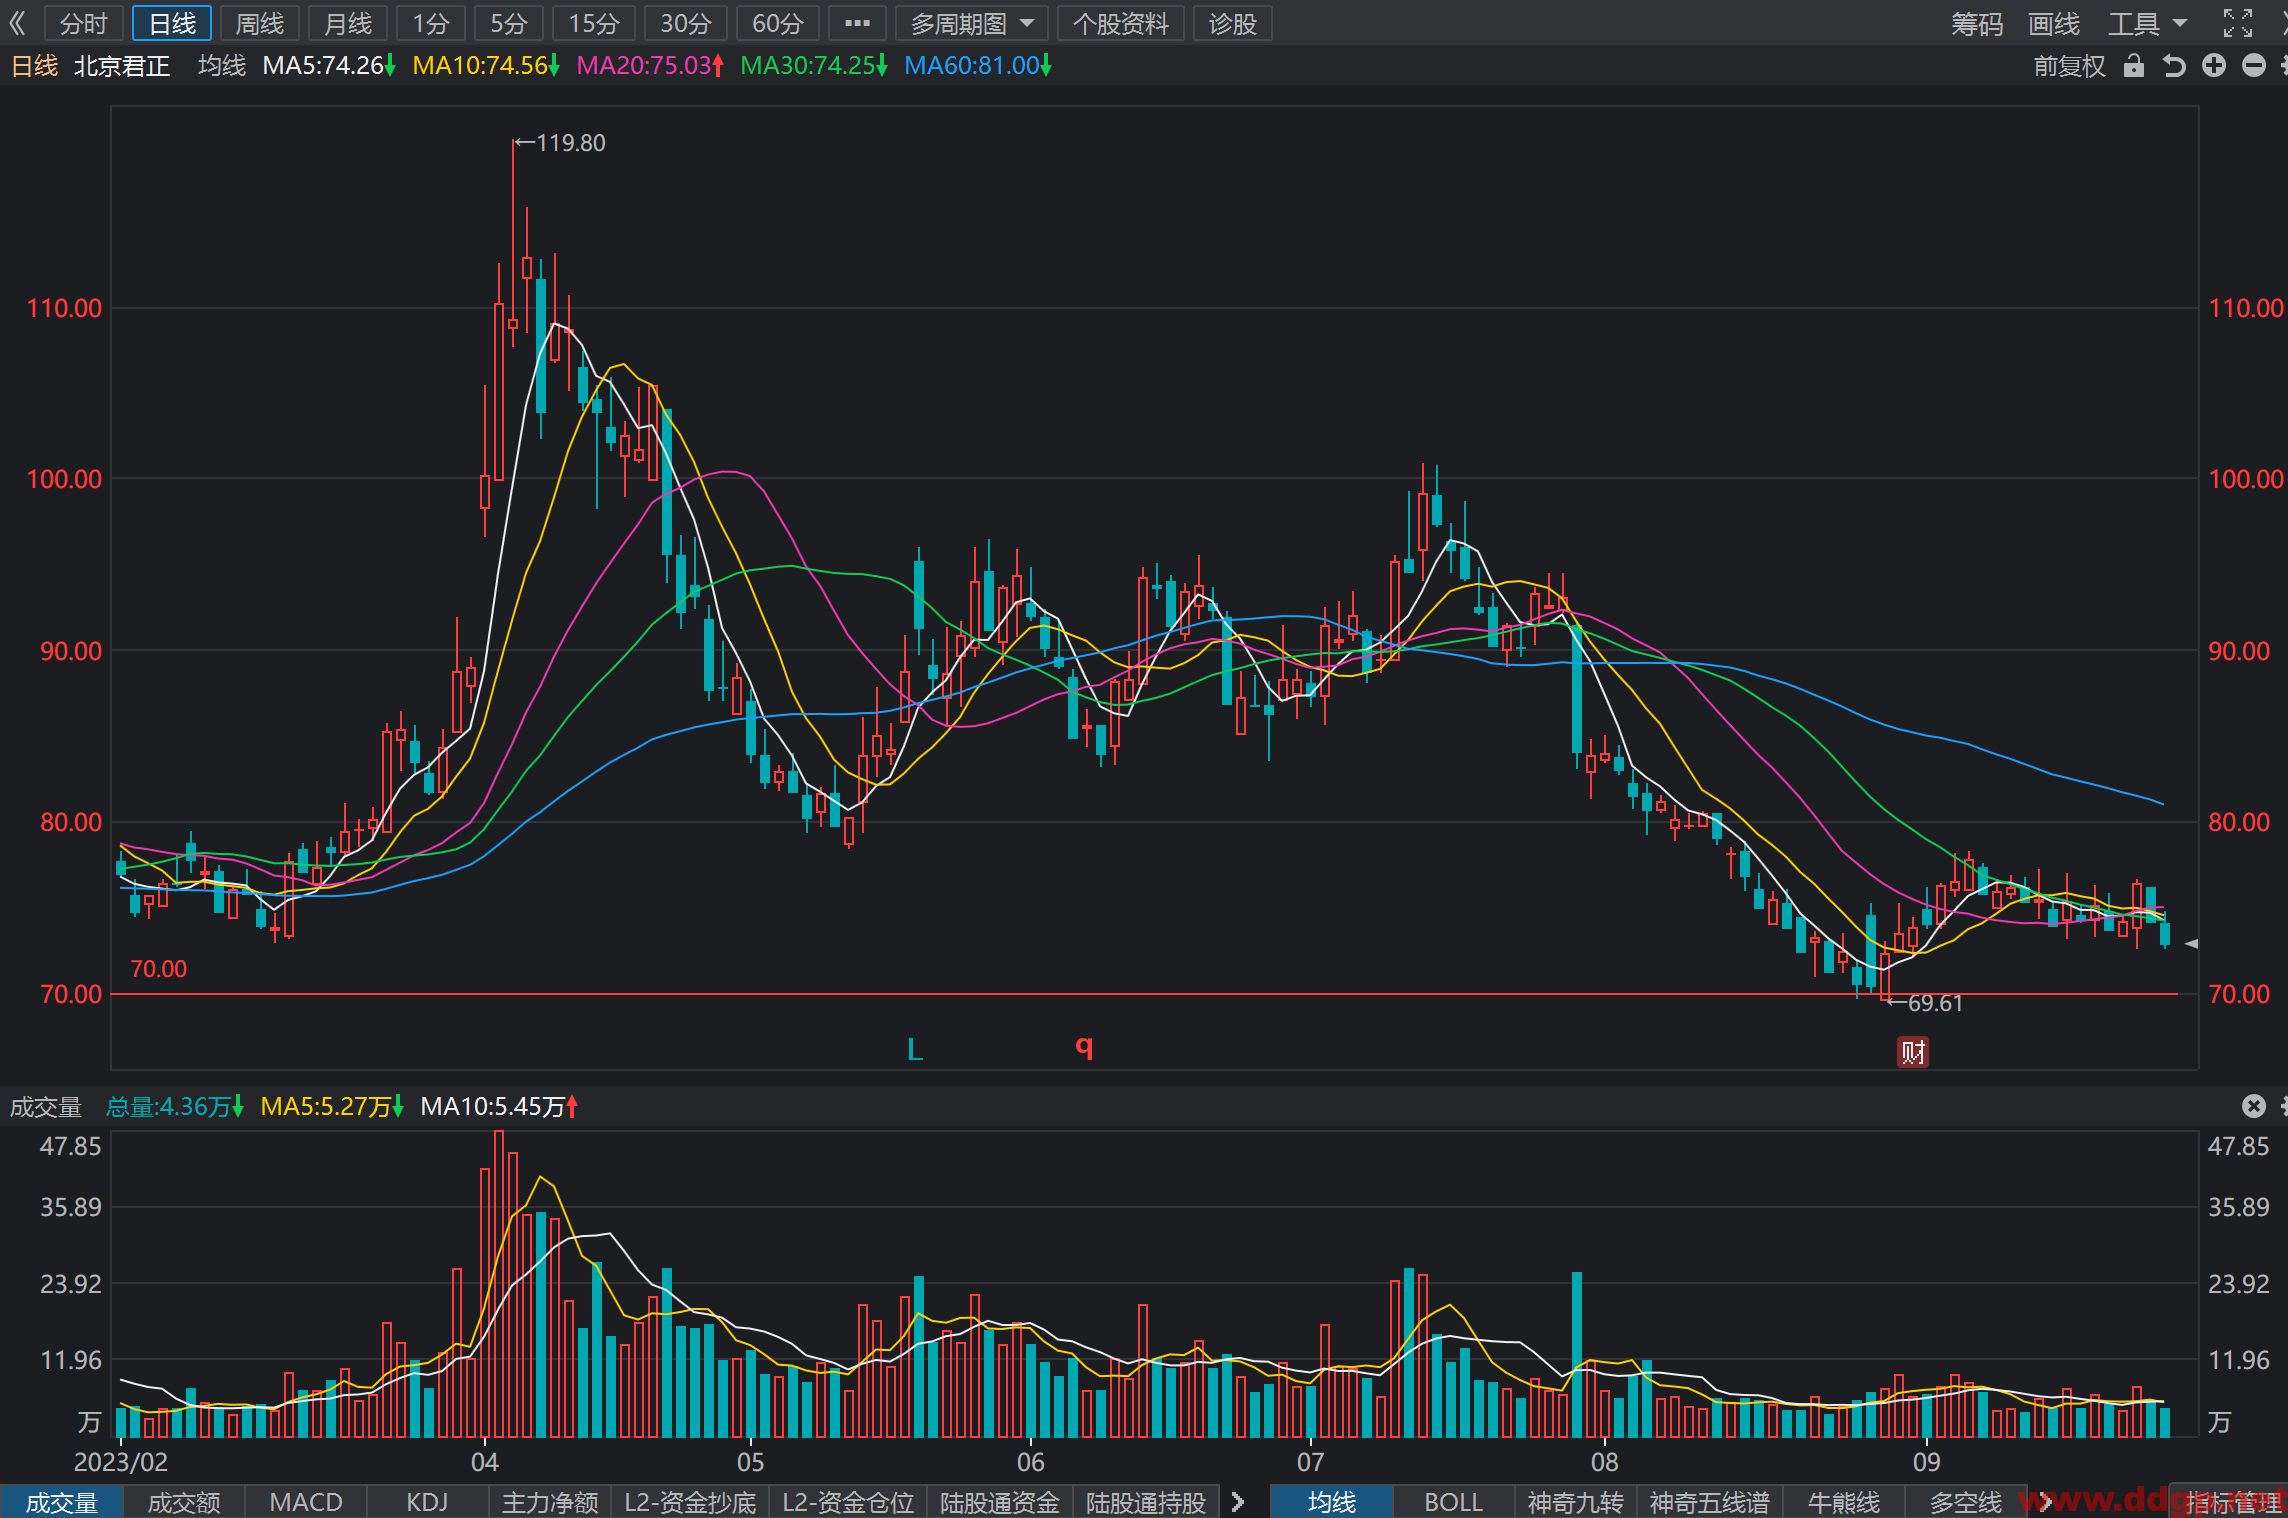Open 诊股 stock diagnosis
The width and height of the screenshot is (2288, 1518).
point(1233,23)
